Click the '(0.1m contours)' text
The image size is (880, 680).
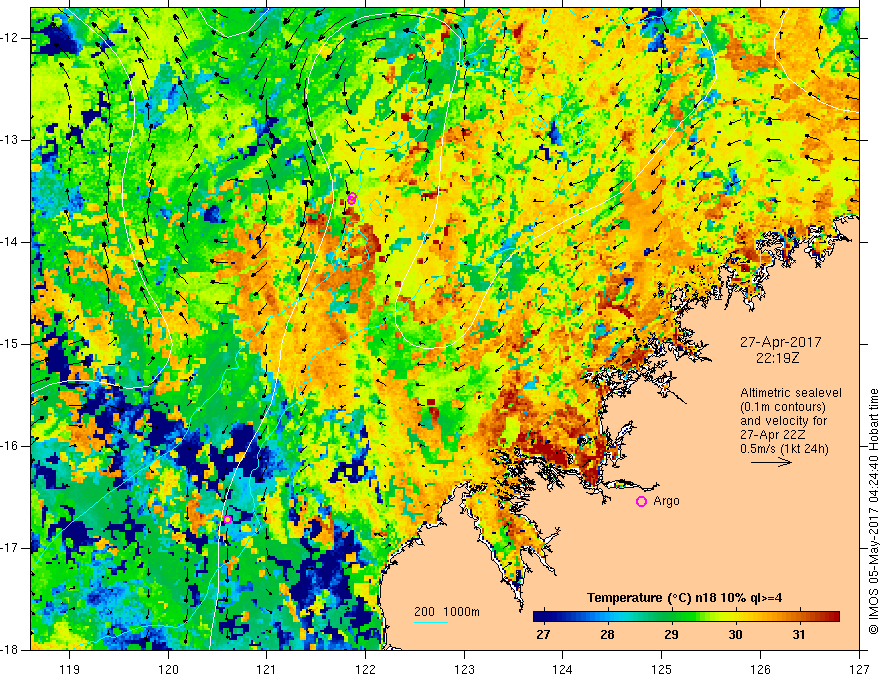pos(783,407)
